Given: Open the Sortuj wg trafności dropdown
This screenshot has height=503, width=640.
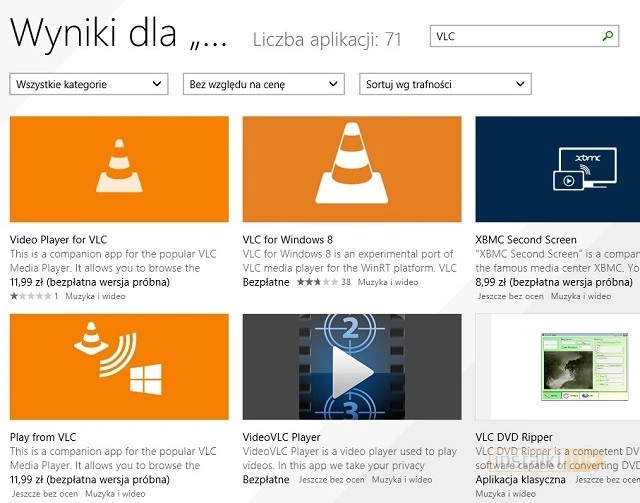Looking at the screenshot, I should (x=445, y=84).
